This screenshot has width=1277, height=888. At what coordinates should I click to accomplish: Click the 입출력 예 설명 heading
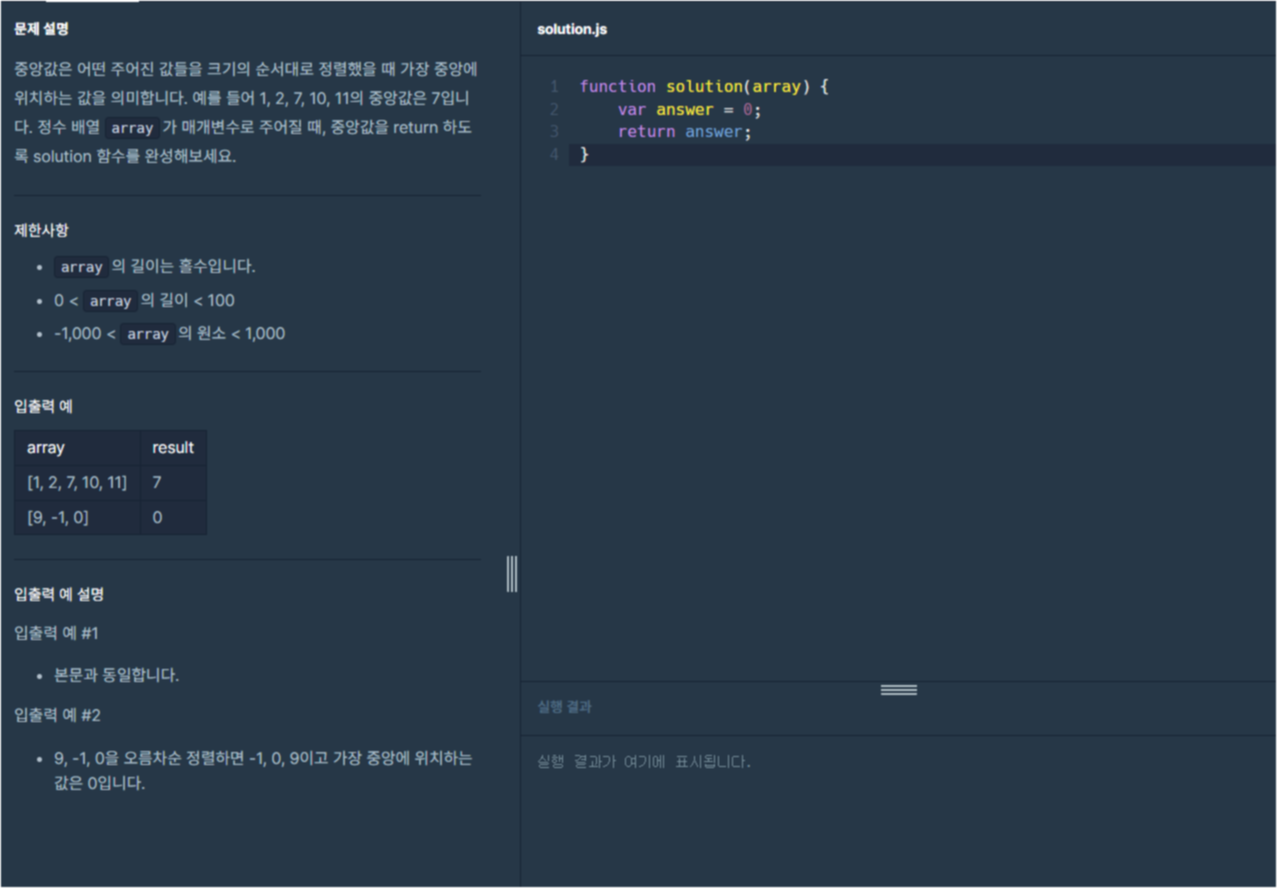(59, 594)
